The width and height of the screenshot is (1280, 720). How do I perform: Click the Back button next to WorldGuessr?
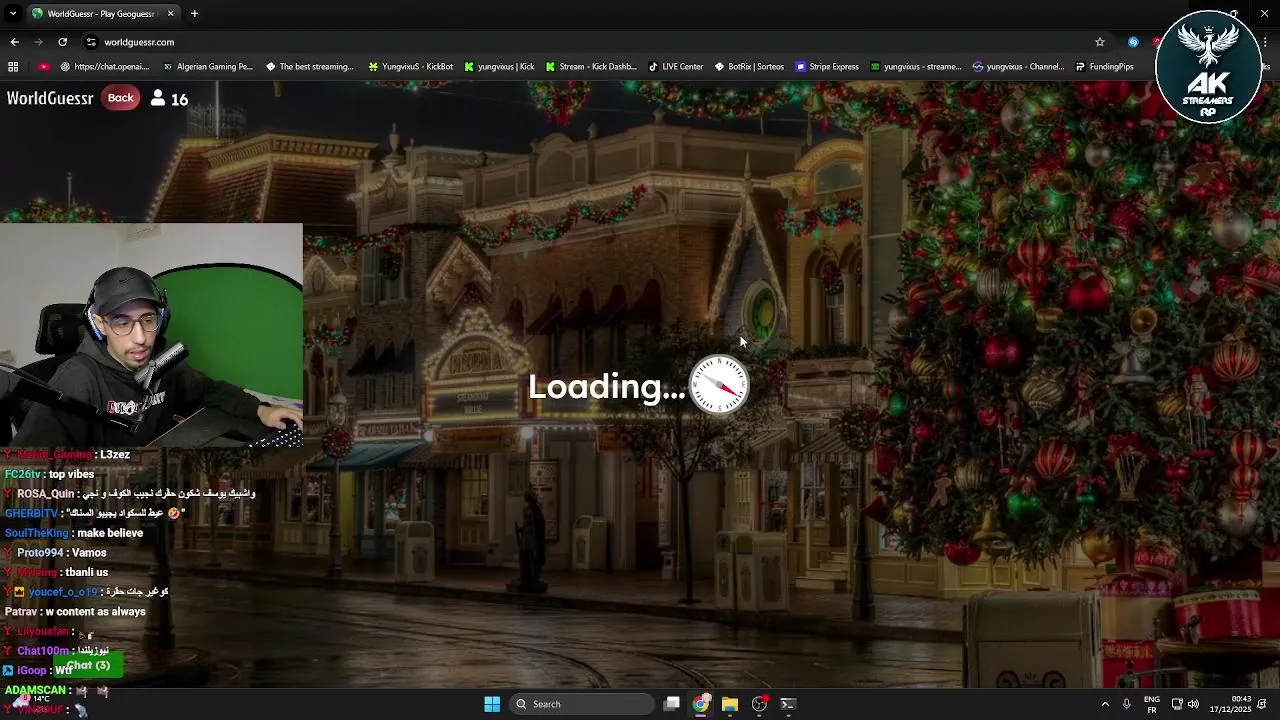[x=121, y=98]
